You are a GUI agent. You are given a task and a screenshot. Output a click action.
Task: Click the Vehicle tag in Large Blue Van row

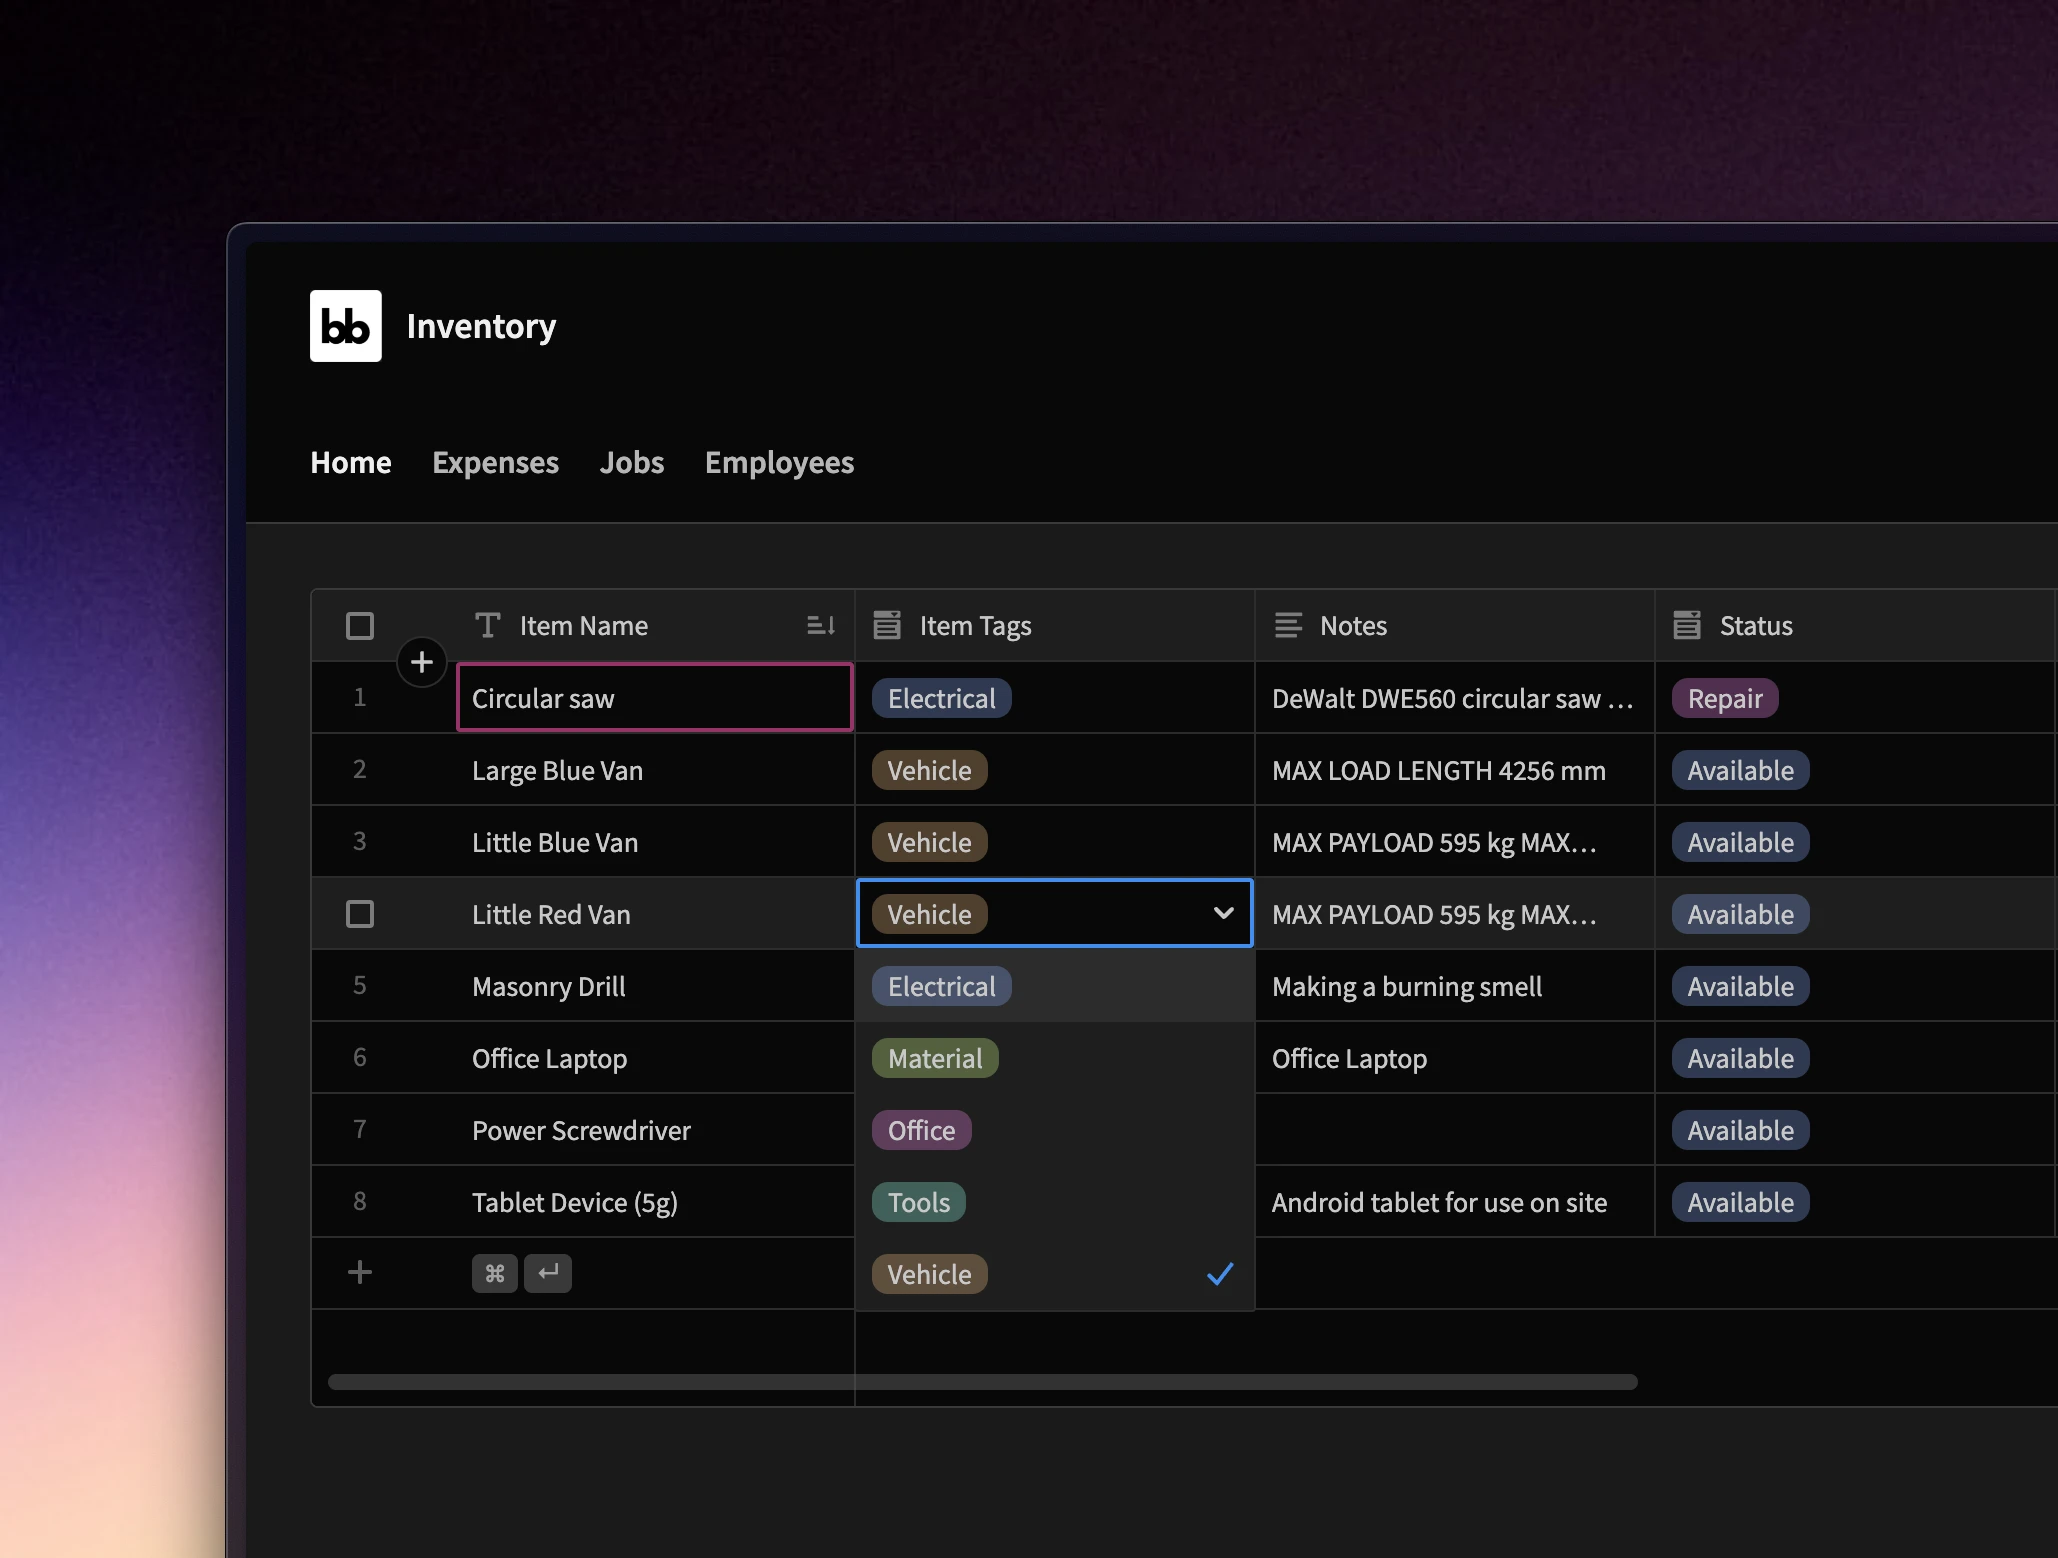(x=929, y=770)
